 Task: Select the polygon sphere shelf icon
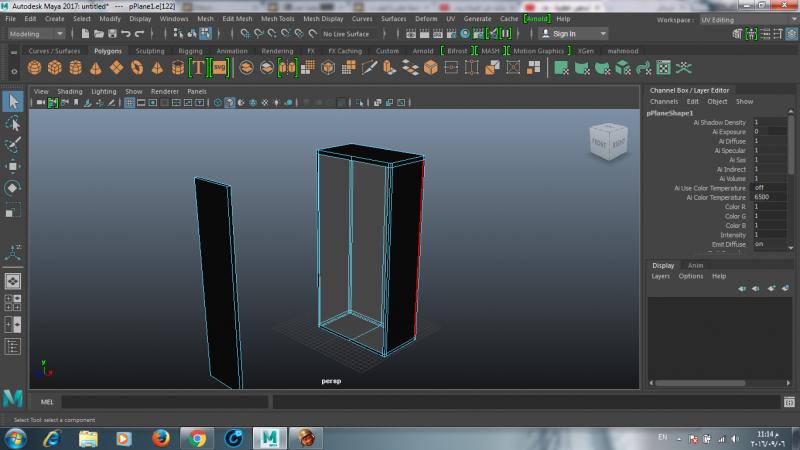(35, 68)
